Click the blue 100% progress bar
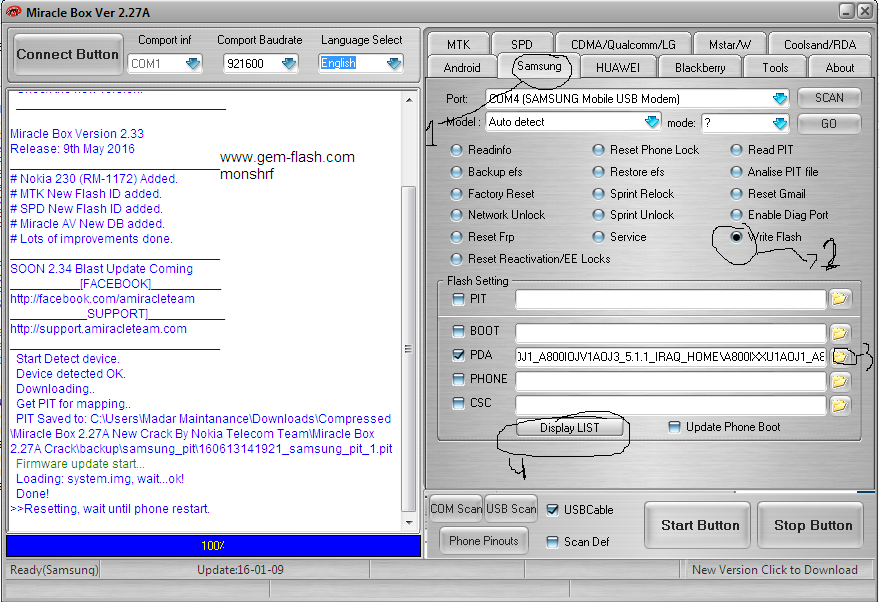The image size is (879, 614). point(214,546)
